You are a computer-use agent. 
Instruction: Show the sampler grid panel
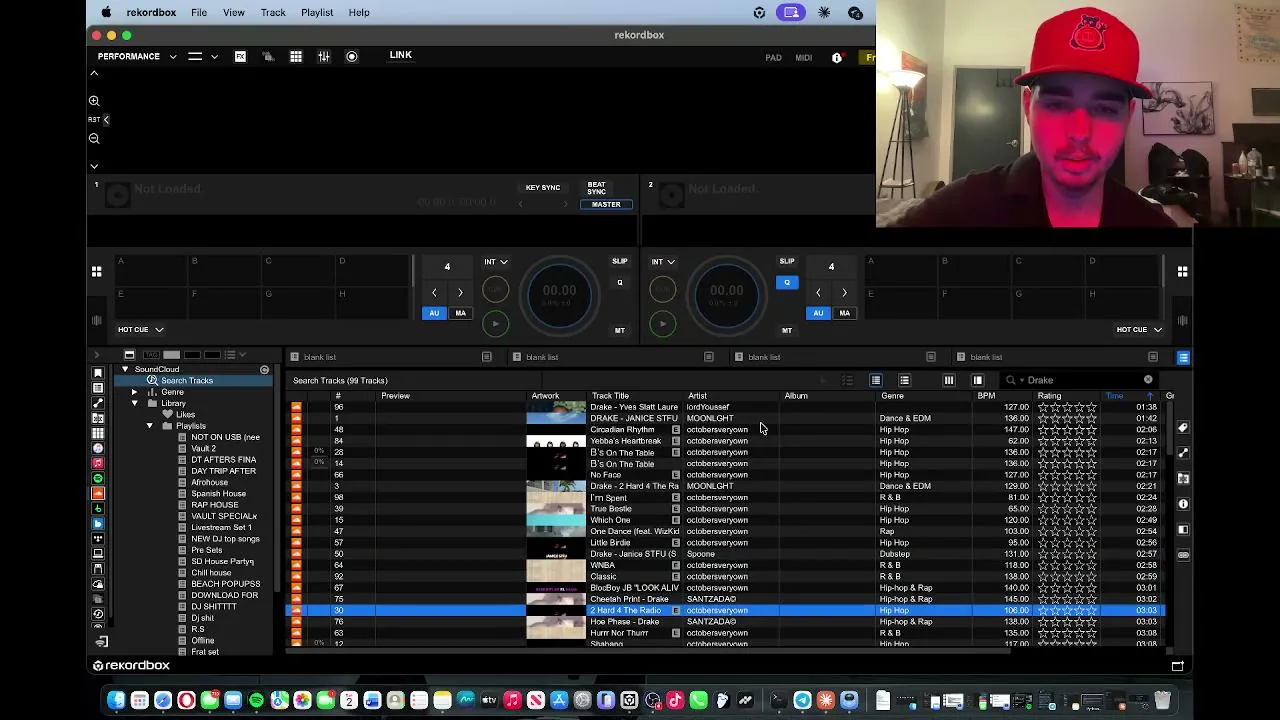click(296, 57)
